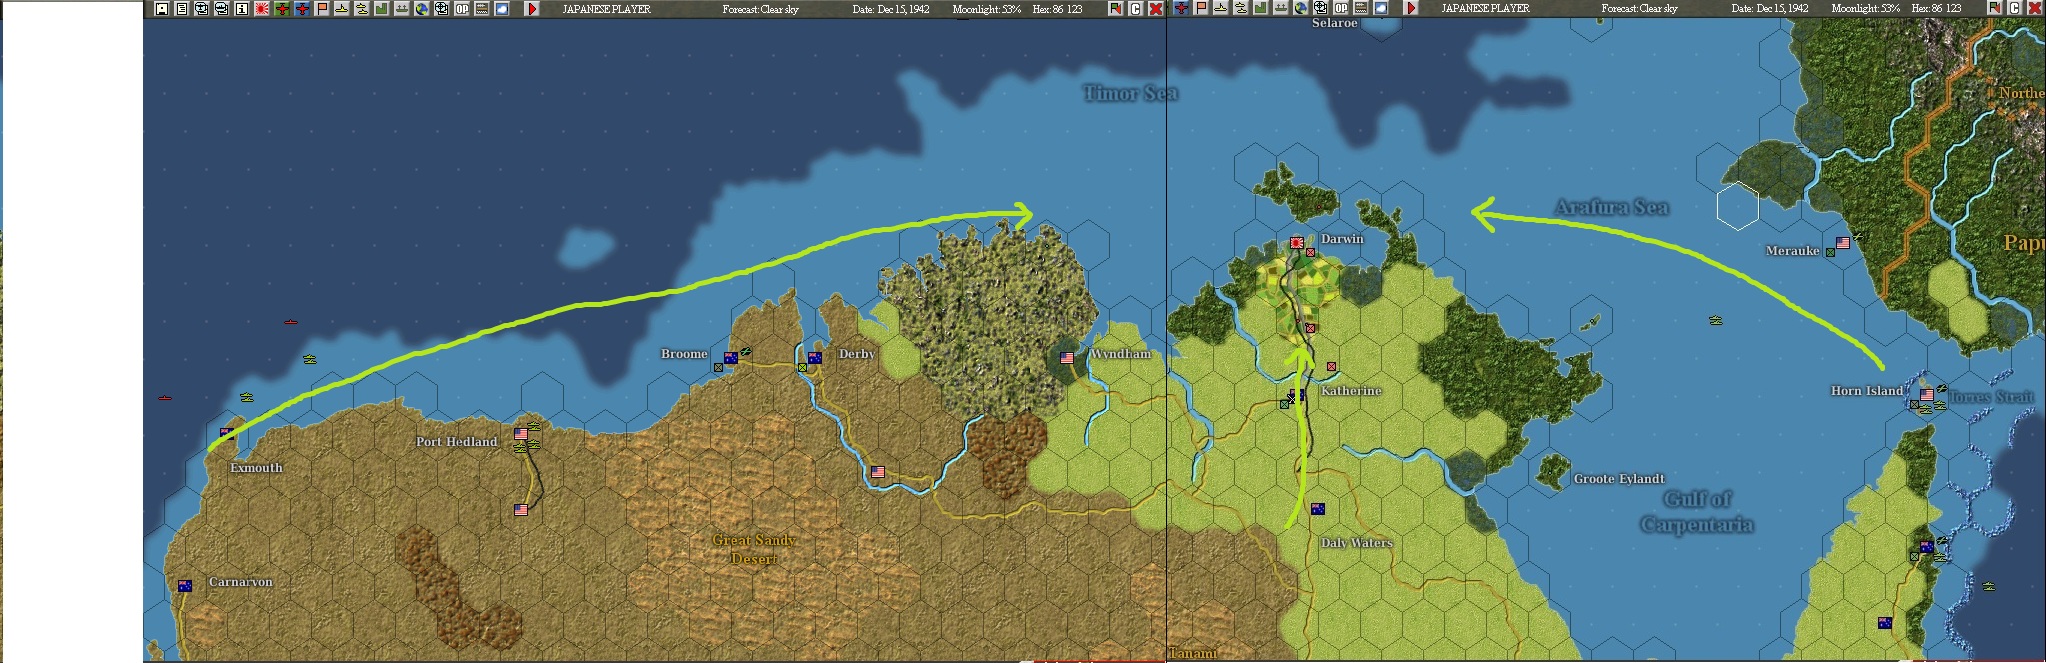Select the US flag base at Wyndham

1067,358
